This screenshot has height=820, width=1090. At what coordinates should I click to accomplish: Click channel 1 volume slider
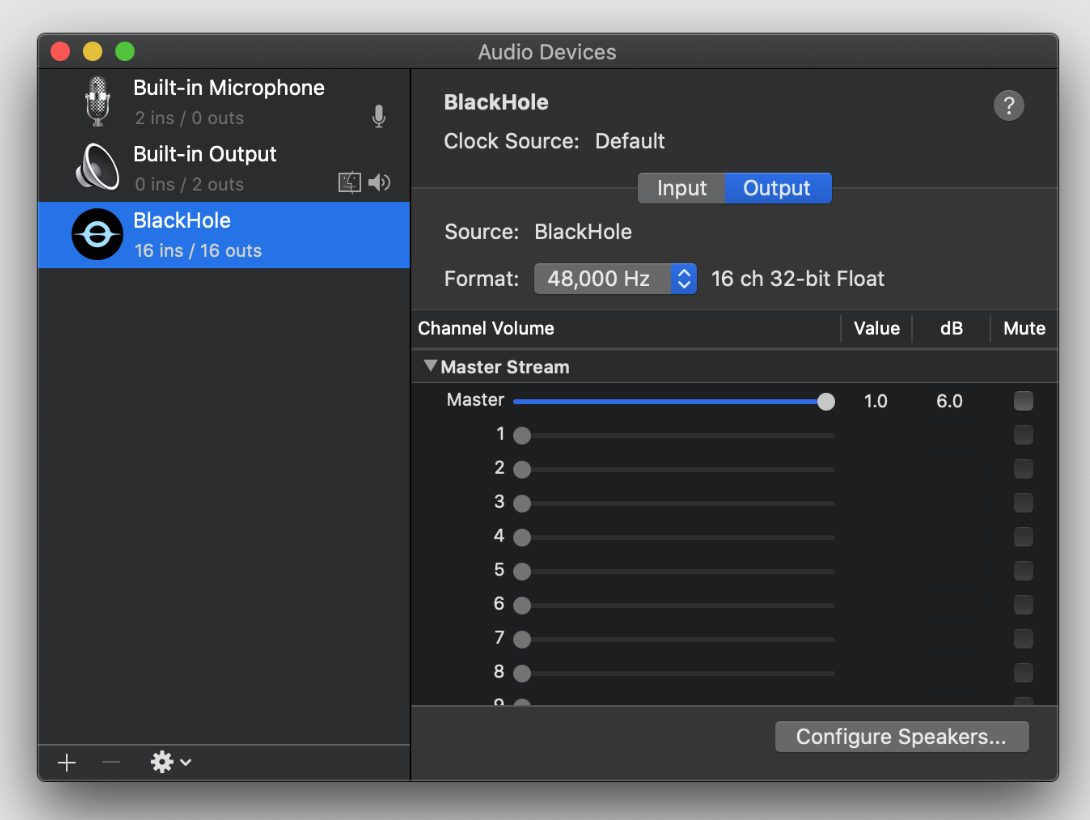pyautogui.click(x=674, y=436)
